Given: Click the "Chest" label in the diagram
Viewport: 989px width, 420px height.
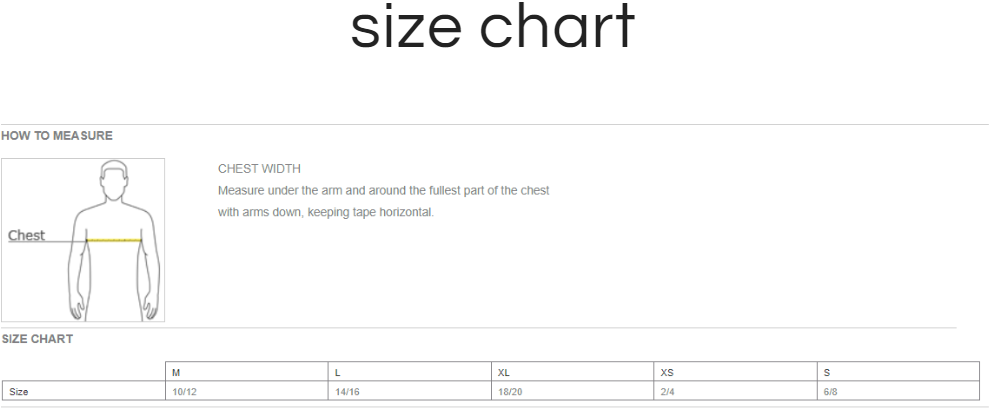Looking at the screenshot, I should click(26, 235).
